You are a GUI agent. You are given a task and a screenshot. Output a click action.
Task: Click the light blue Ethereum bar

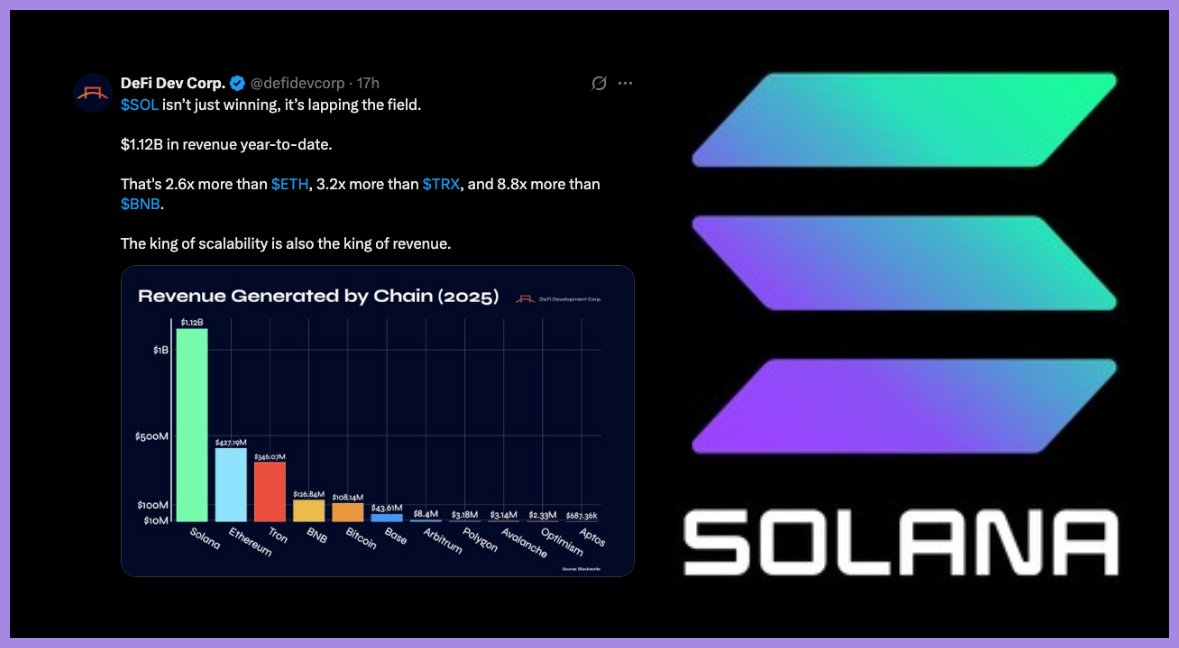(231, 484)
